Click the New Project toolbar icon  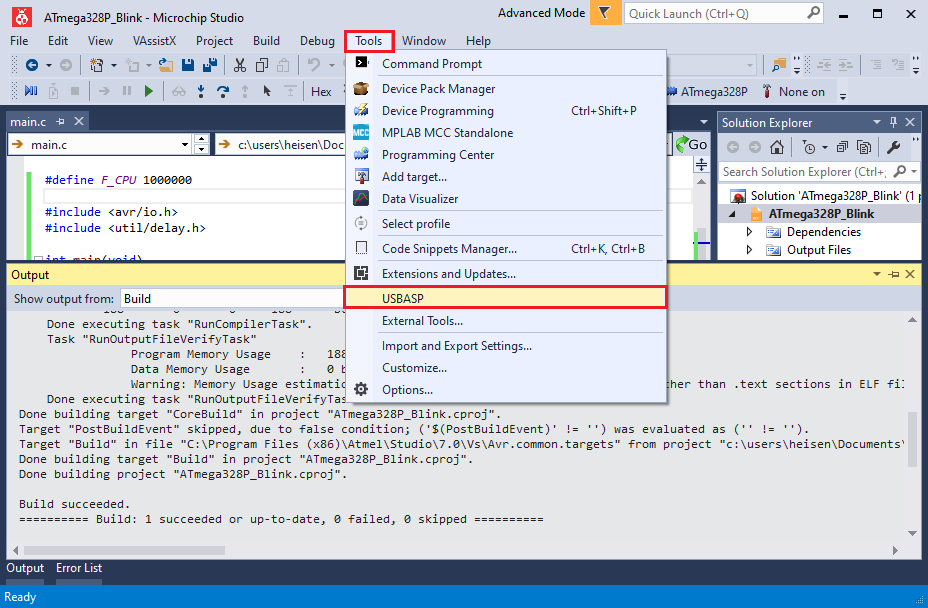point(96,65)
